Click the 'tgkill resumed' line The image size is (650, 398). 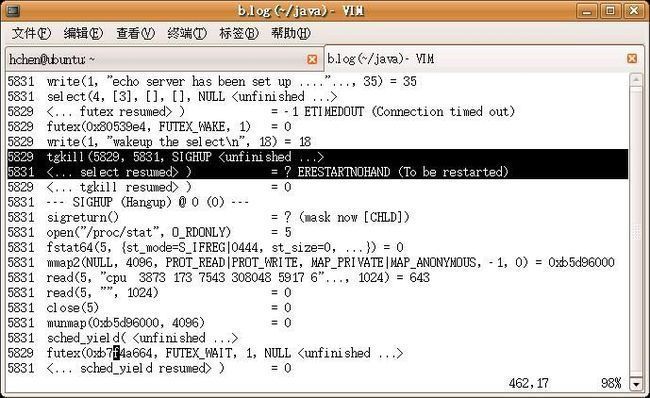(x=150, y=187)
